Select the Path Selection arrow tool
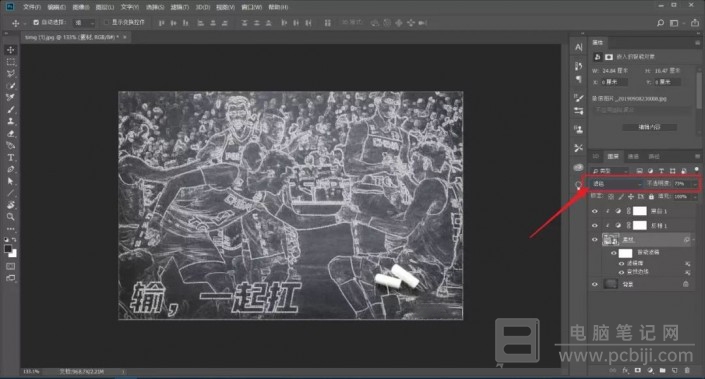The height and width of the screenshot is (379, 705). pos(10,181)
